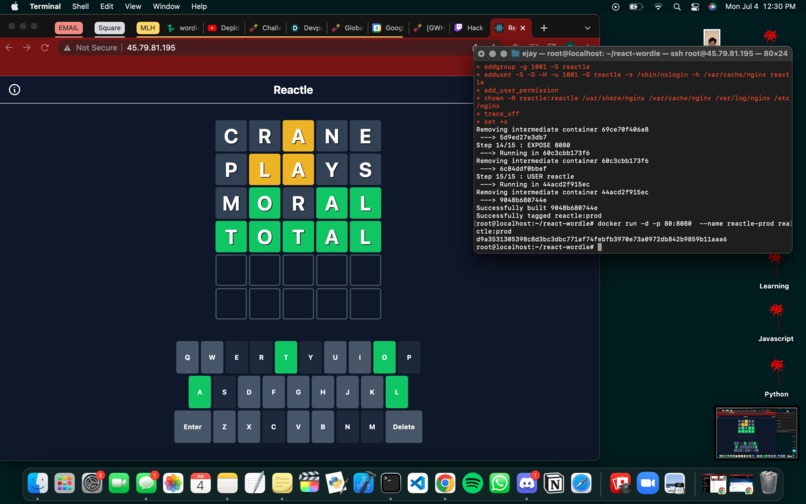Image resolution: width=806 pixels, height=504 pixels.
Task: Open the Apple menu
Action: tap(14, 7)
